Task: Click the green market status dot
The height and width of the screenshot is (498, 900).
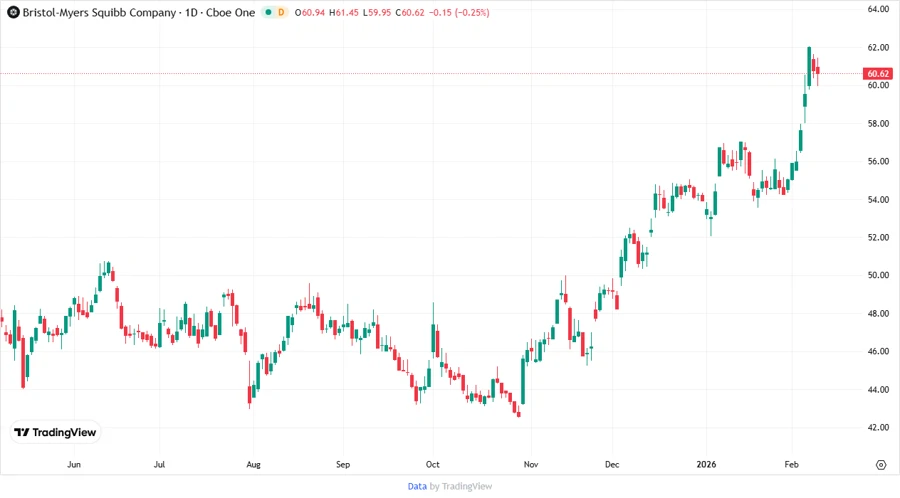Action: pos(268,12)
